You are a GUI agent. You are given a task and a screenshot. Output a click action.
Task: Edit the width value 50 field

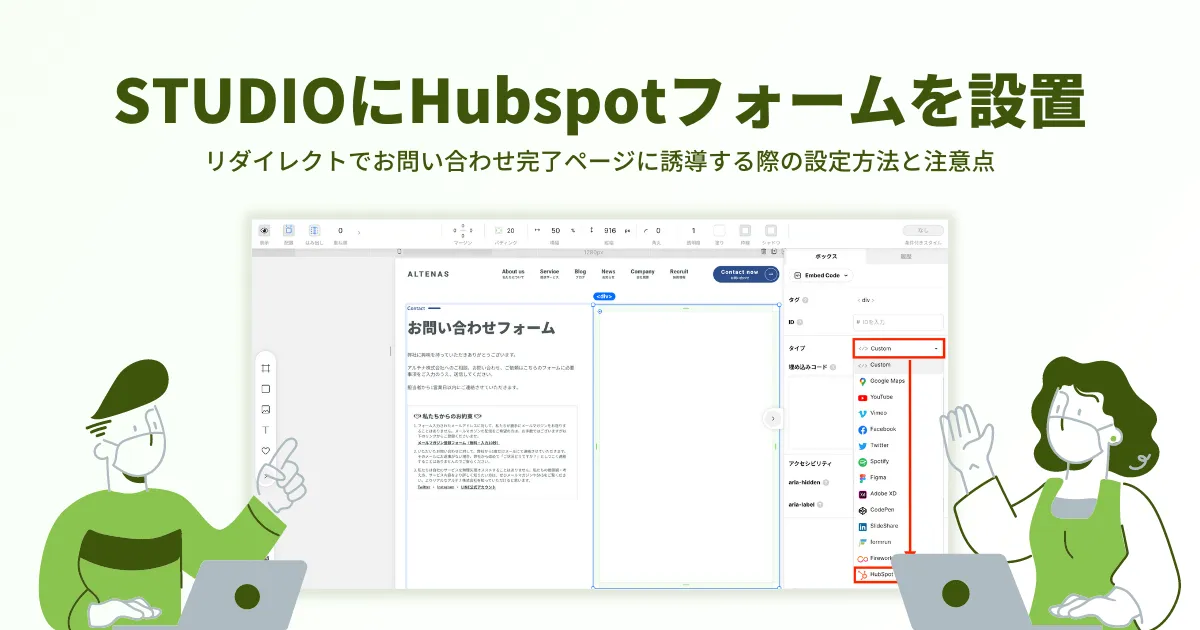[556, 230]
